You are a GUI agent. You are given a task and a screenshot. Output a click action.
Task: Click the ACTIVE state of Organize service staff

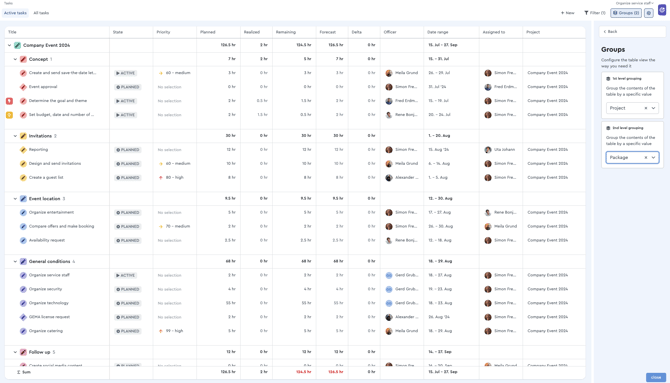[x=125, y=275]
